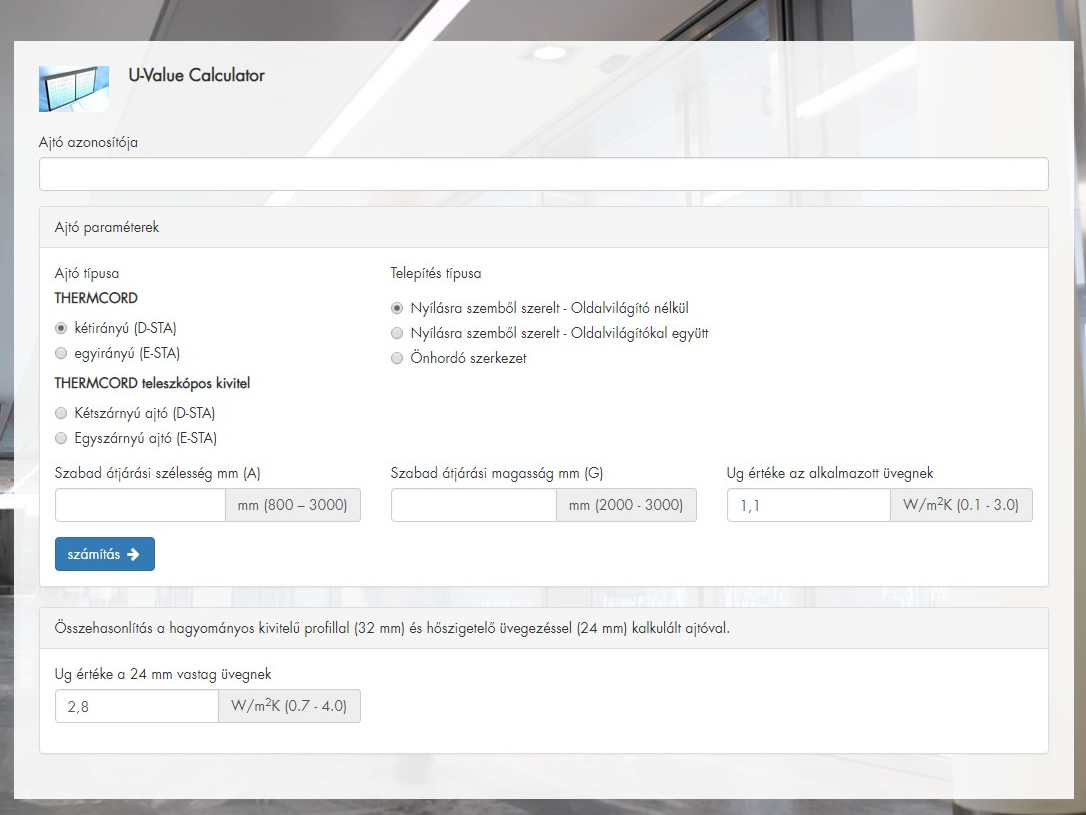Click the Ug értéke az alkalmazott üvegnek field
The width and height of the screenshot is (1086, 815).
809,505
